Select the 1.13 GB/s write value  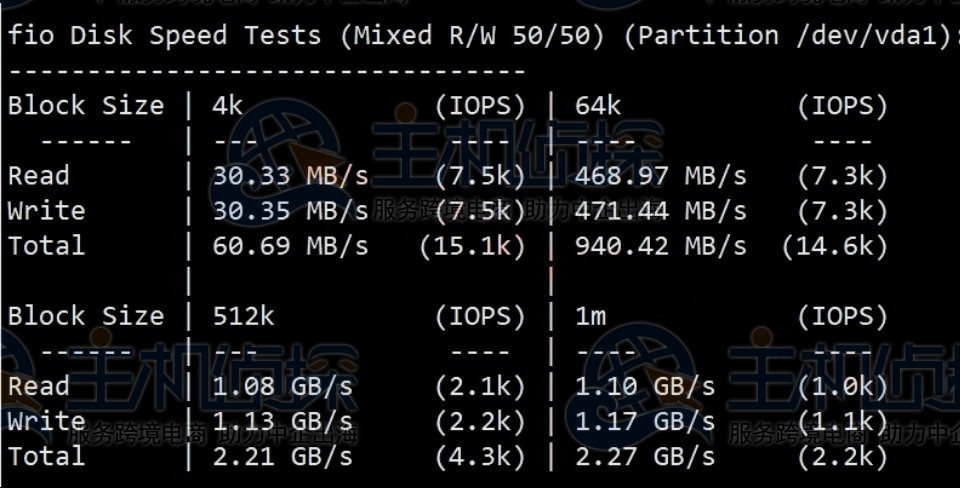282,422
